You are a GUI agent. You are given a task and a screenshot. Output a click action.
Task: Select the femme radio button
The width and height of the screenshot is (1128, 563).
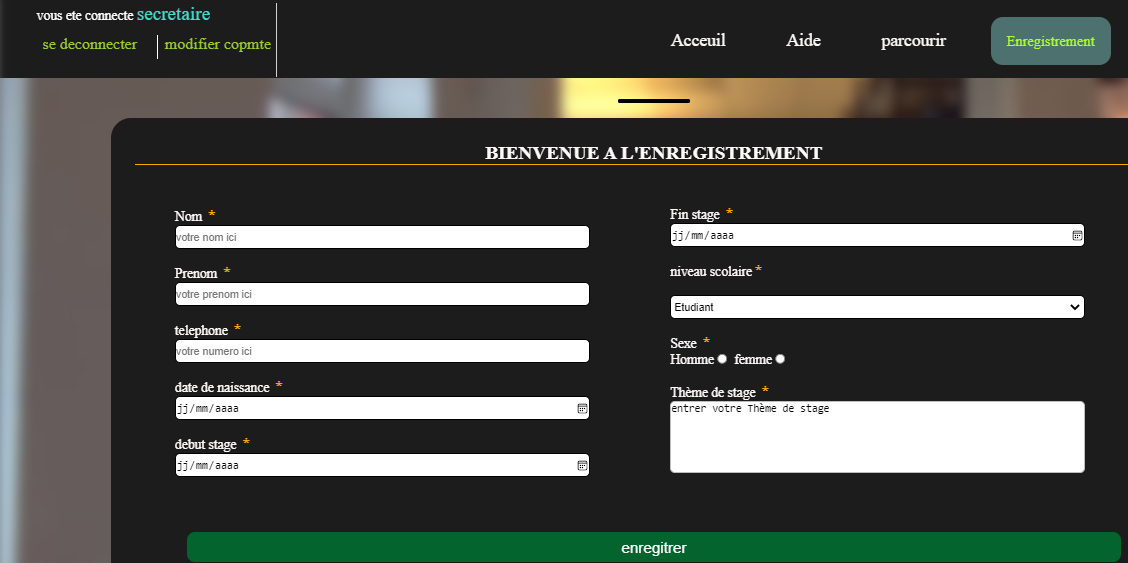click(x=780, y=359)
